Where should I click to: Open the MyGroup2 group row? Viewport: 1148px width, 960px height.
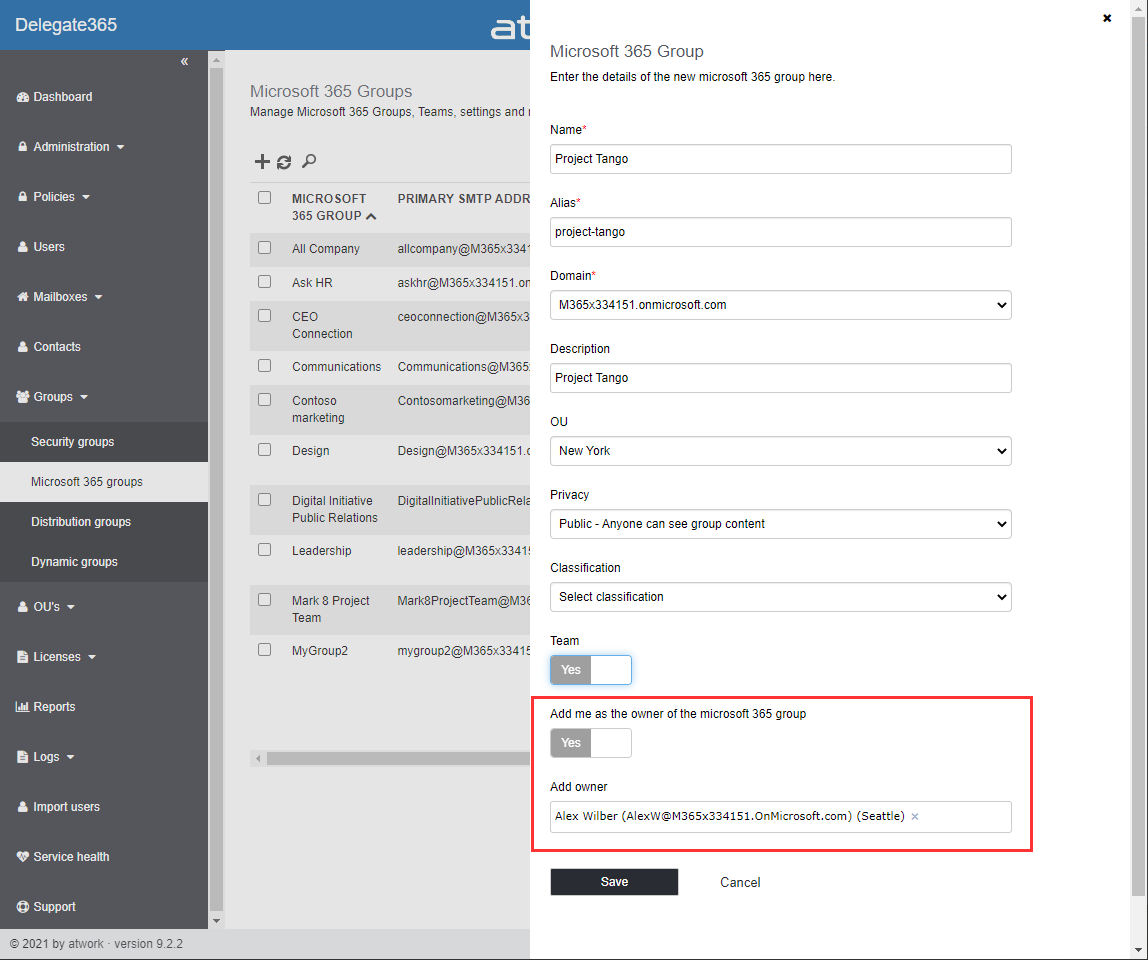pyautogui.click(x=320, y=650)
